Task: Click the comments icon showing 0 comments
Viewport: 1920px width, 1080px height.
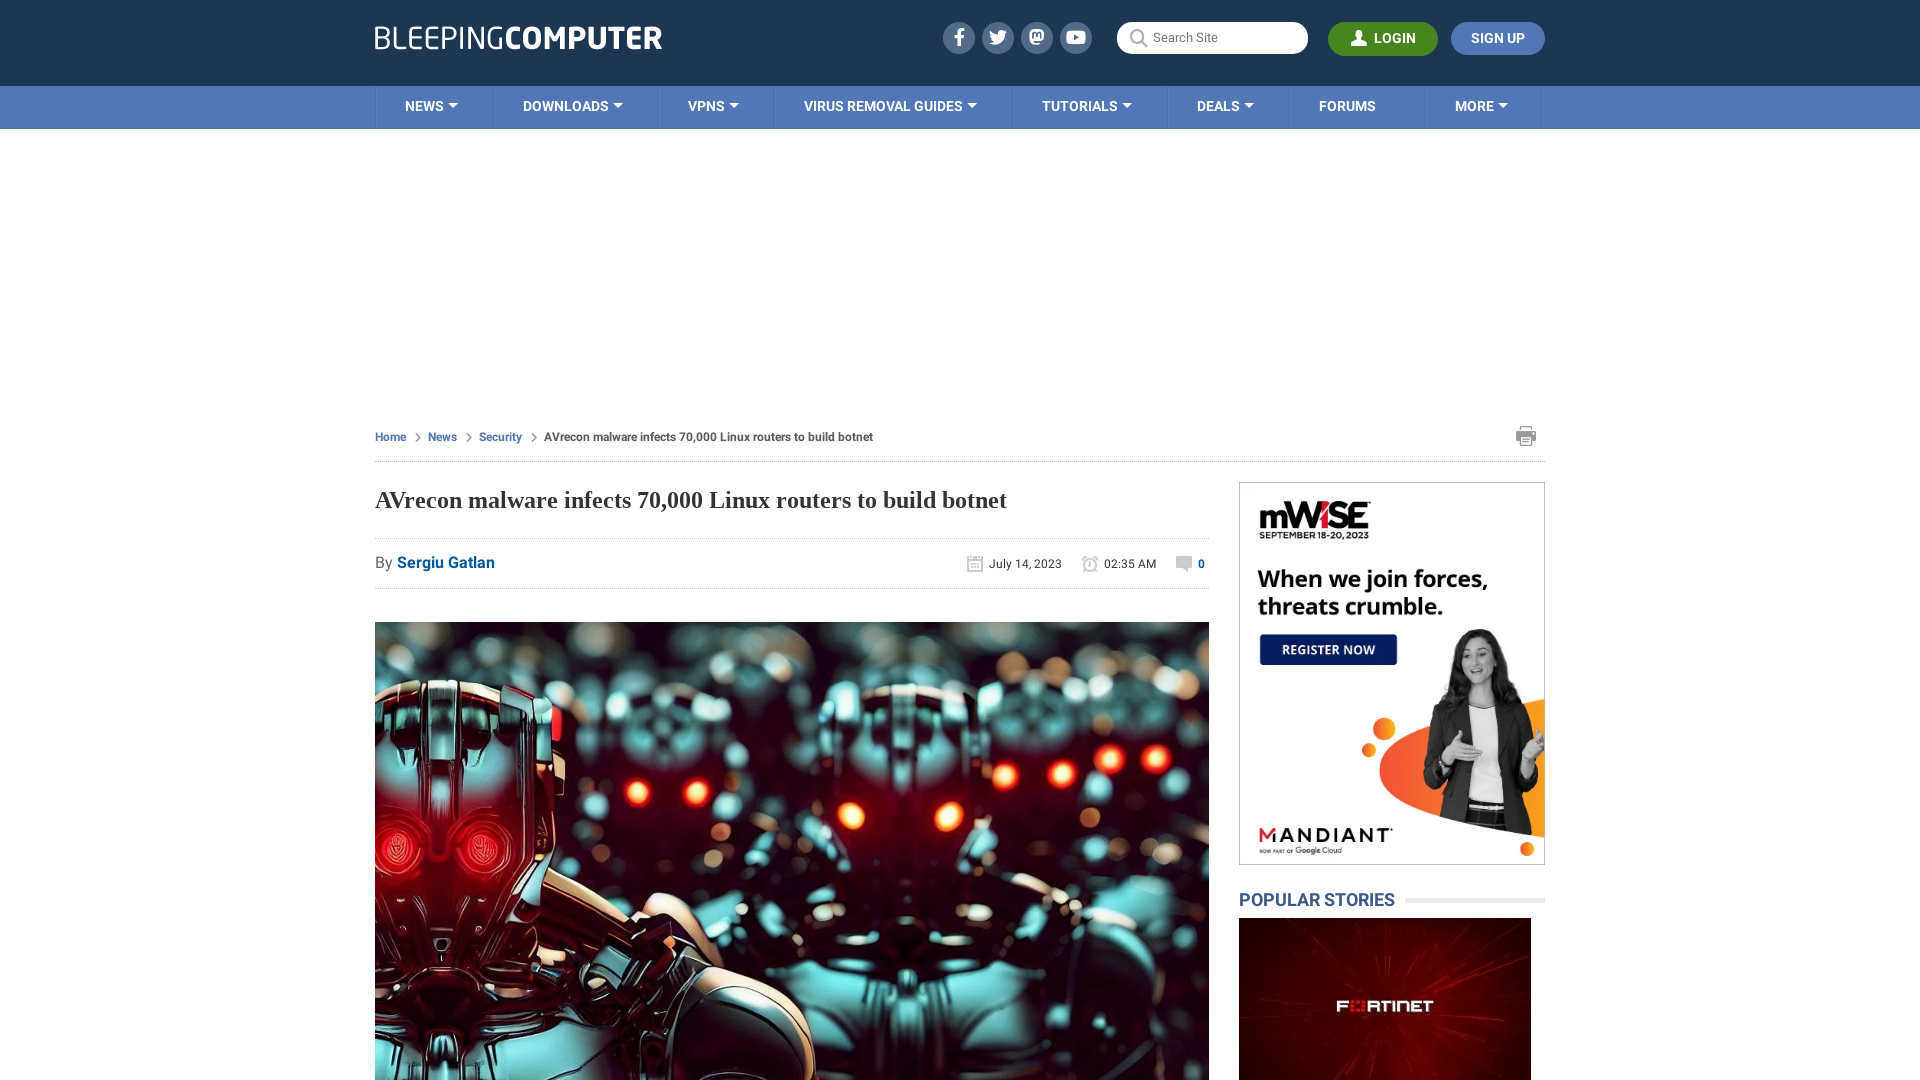Action: 1183,562
